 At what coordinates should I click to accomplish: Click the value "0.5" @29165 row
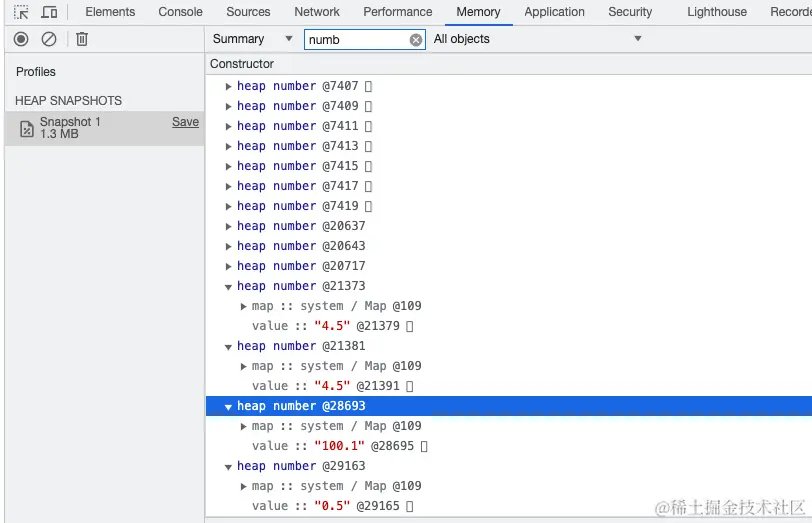coord(509,506)
